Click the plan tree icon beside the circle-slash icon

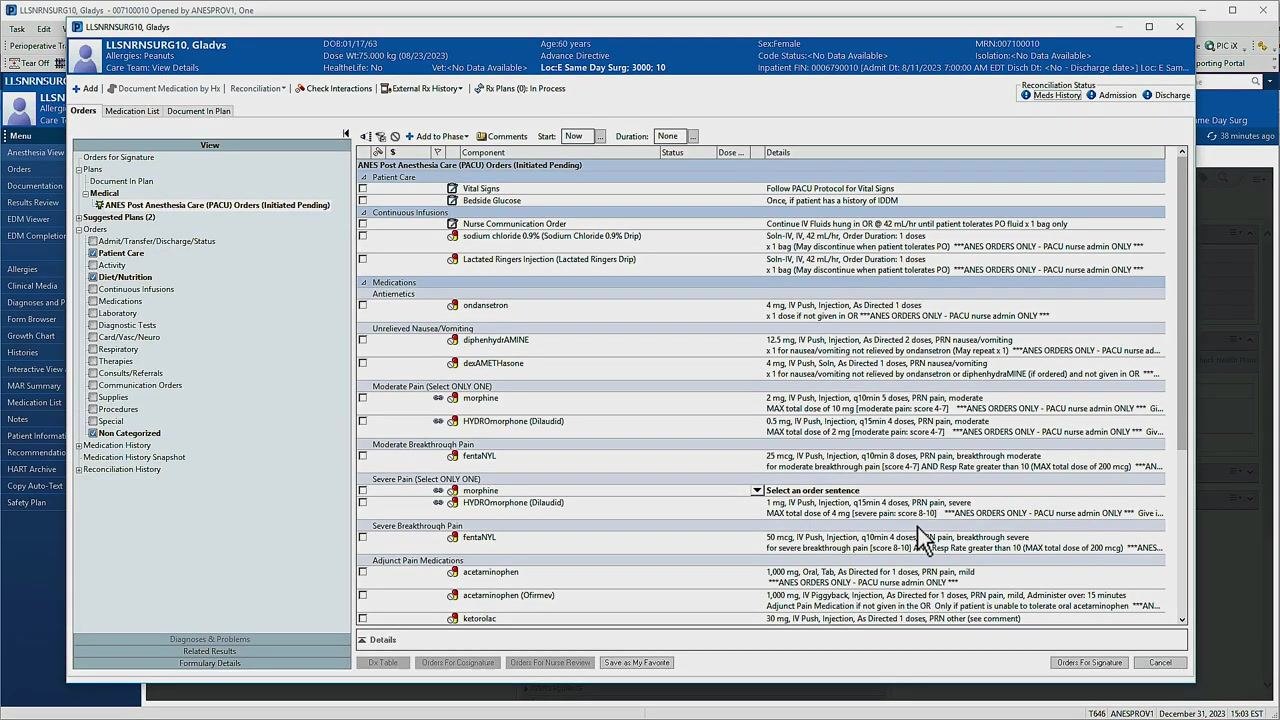[381, 137]
